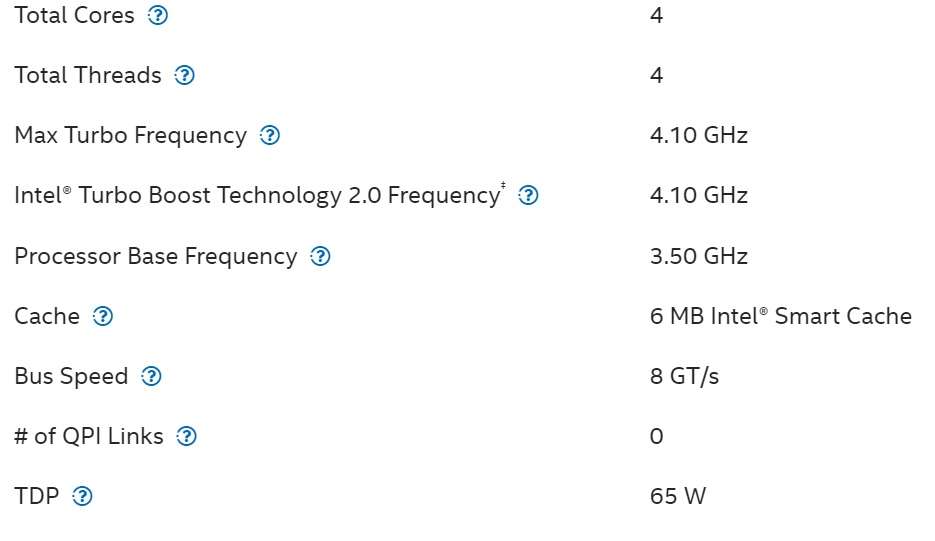Click the Total Threads label
The width and height of the screenshot is (935, 541).
[87, 76]
